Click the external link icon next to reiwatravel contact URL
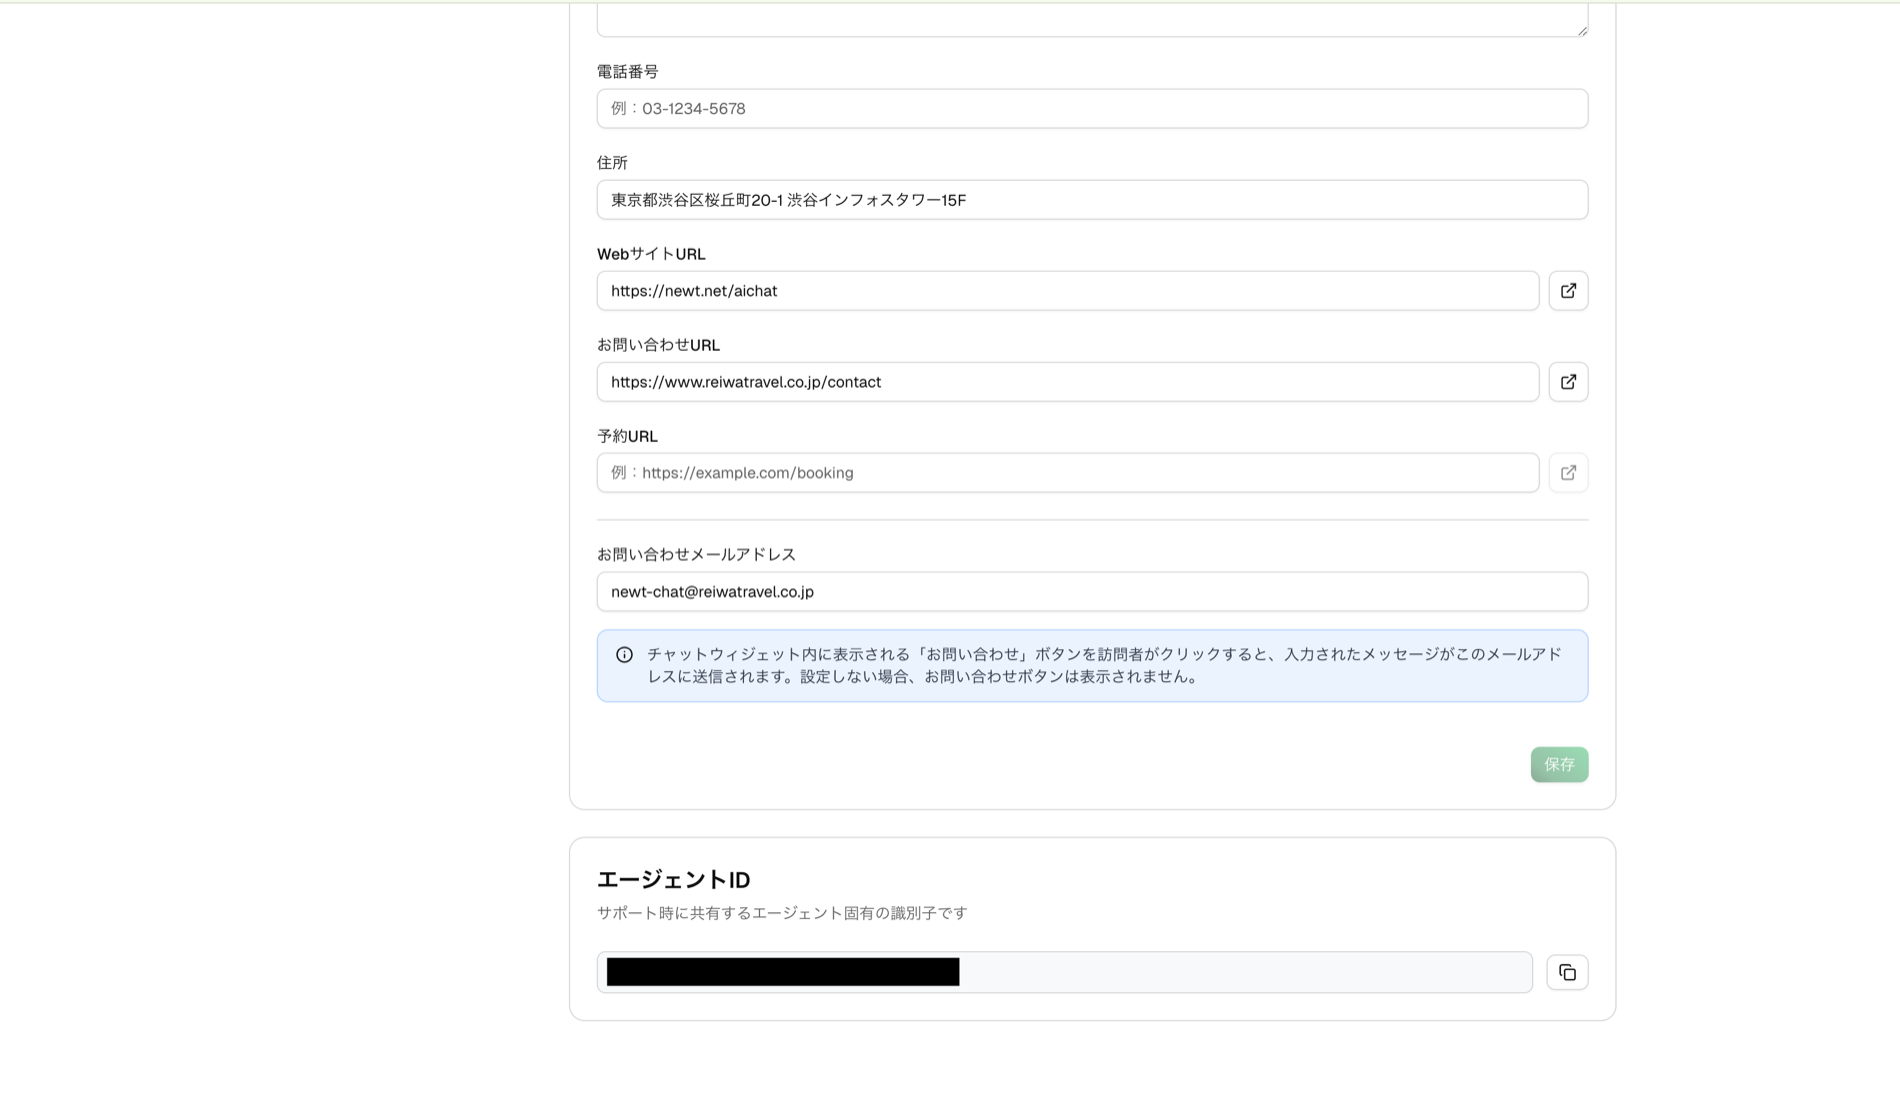The image size is (1900, 1093). [1568, 381]
